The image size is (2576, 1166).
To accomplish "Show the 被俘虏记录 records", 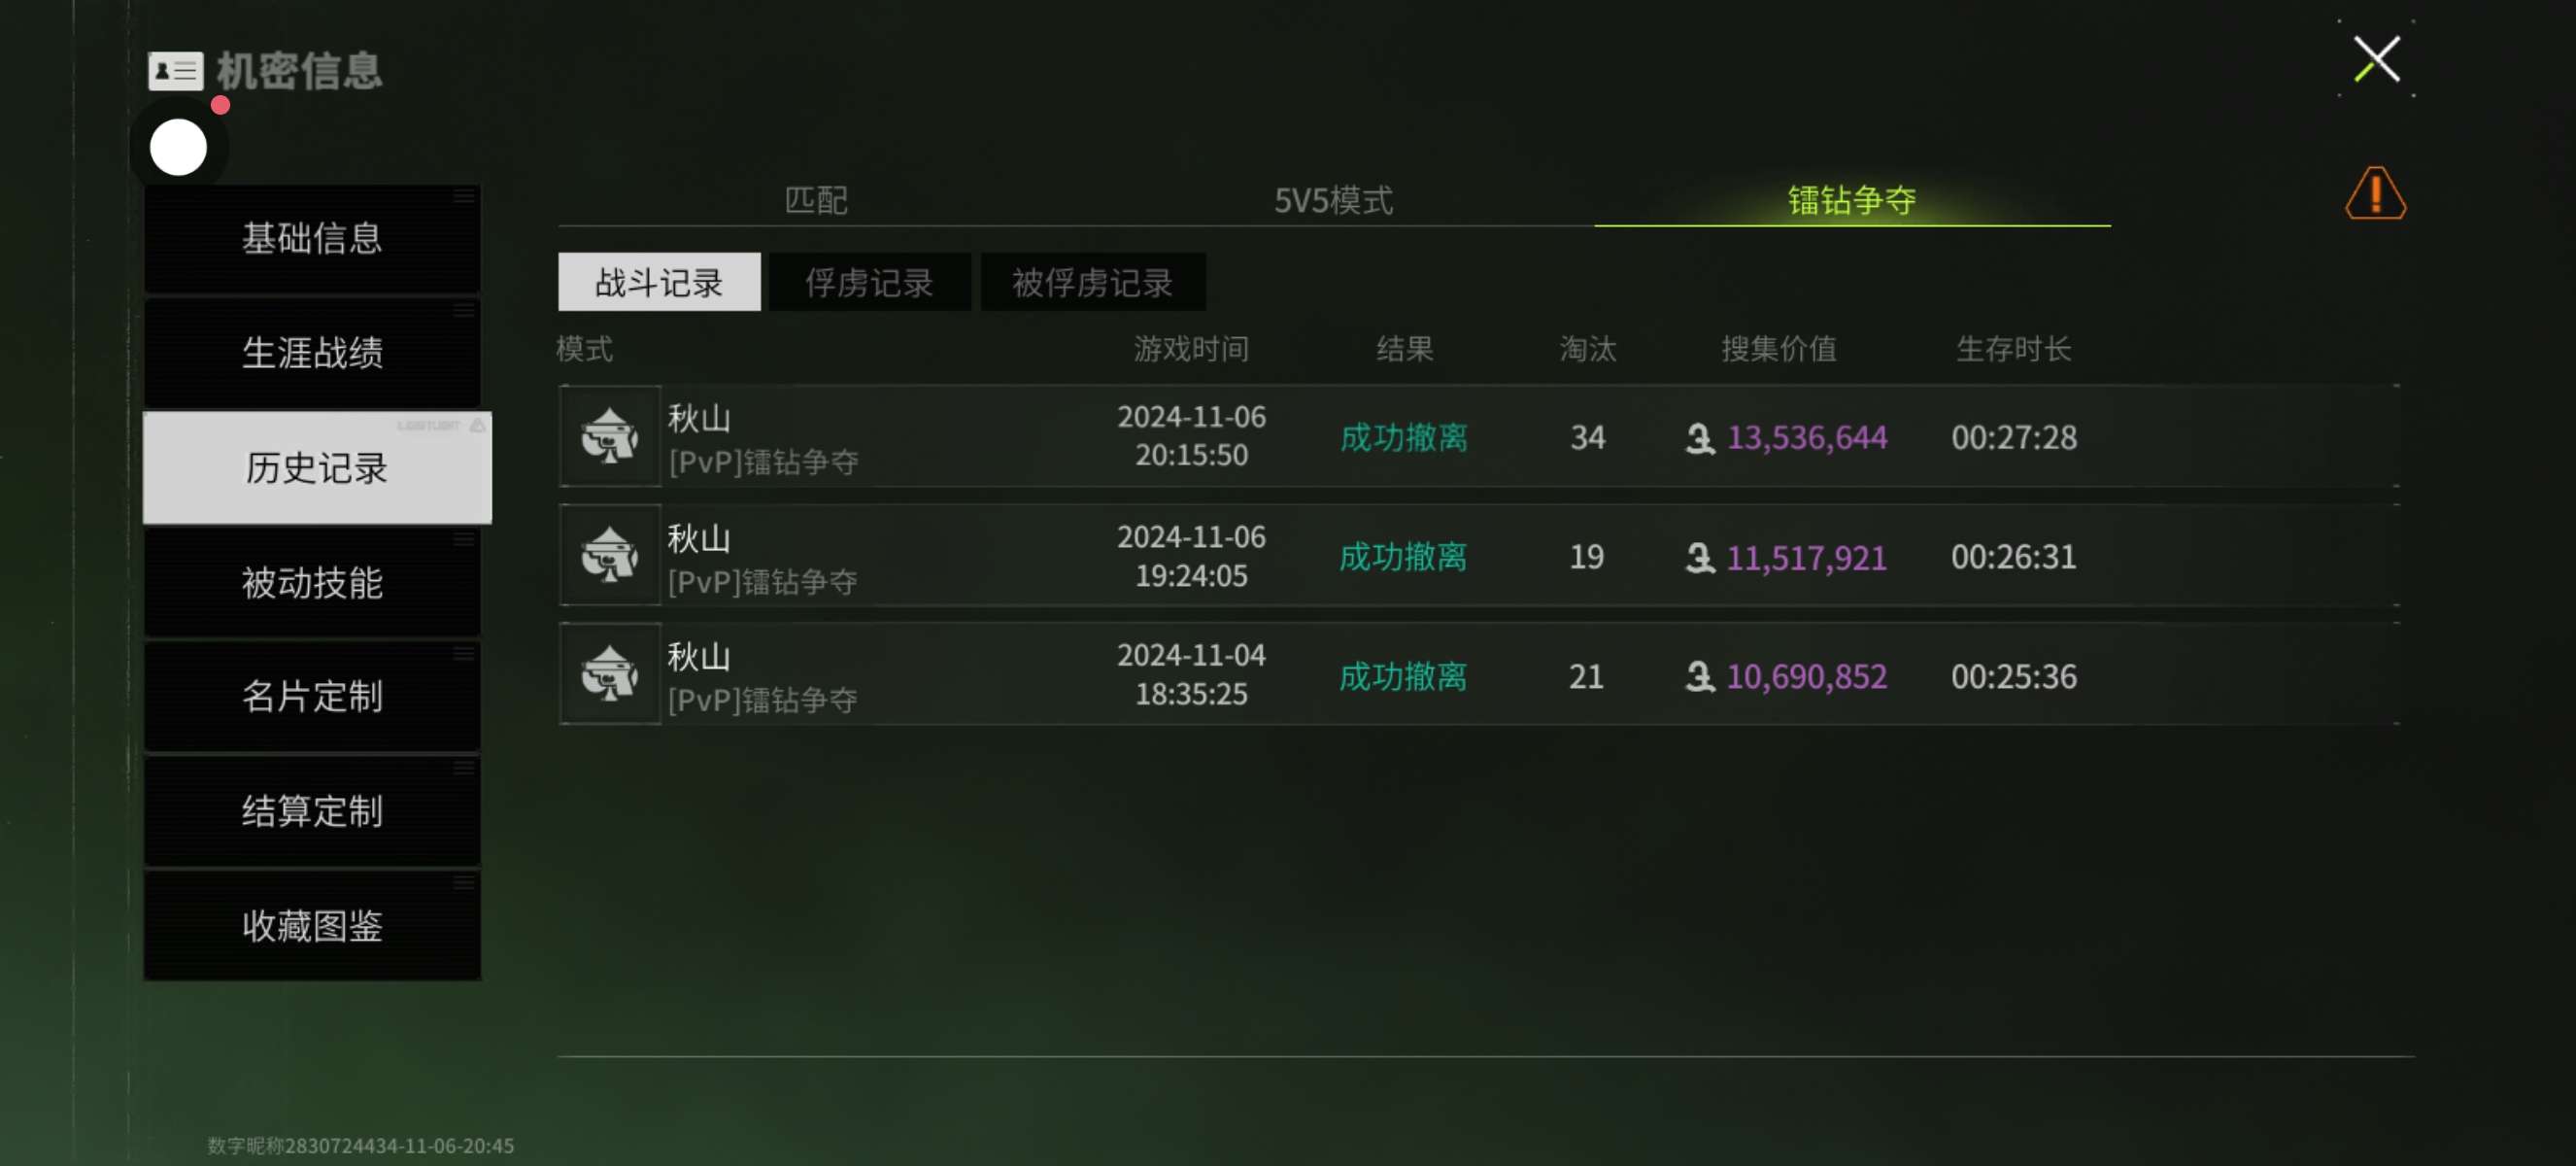I will pos(1092,282).
